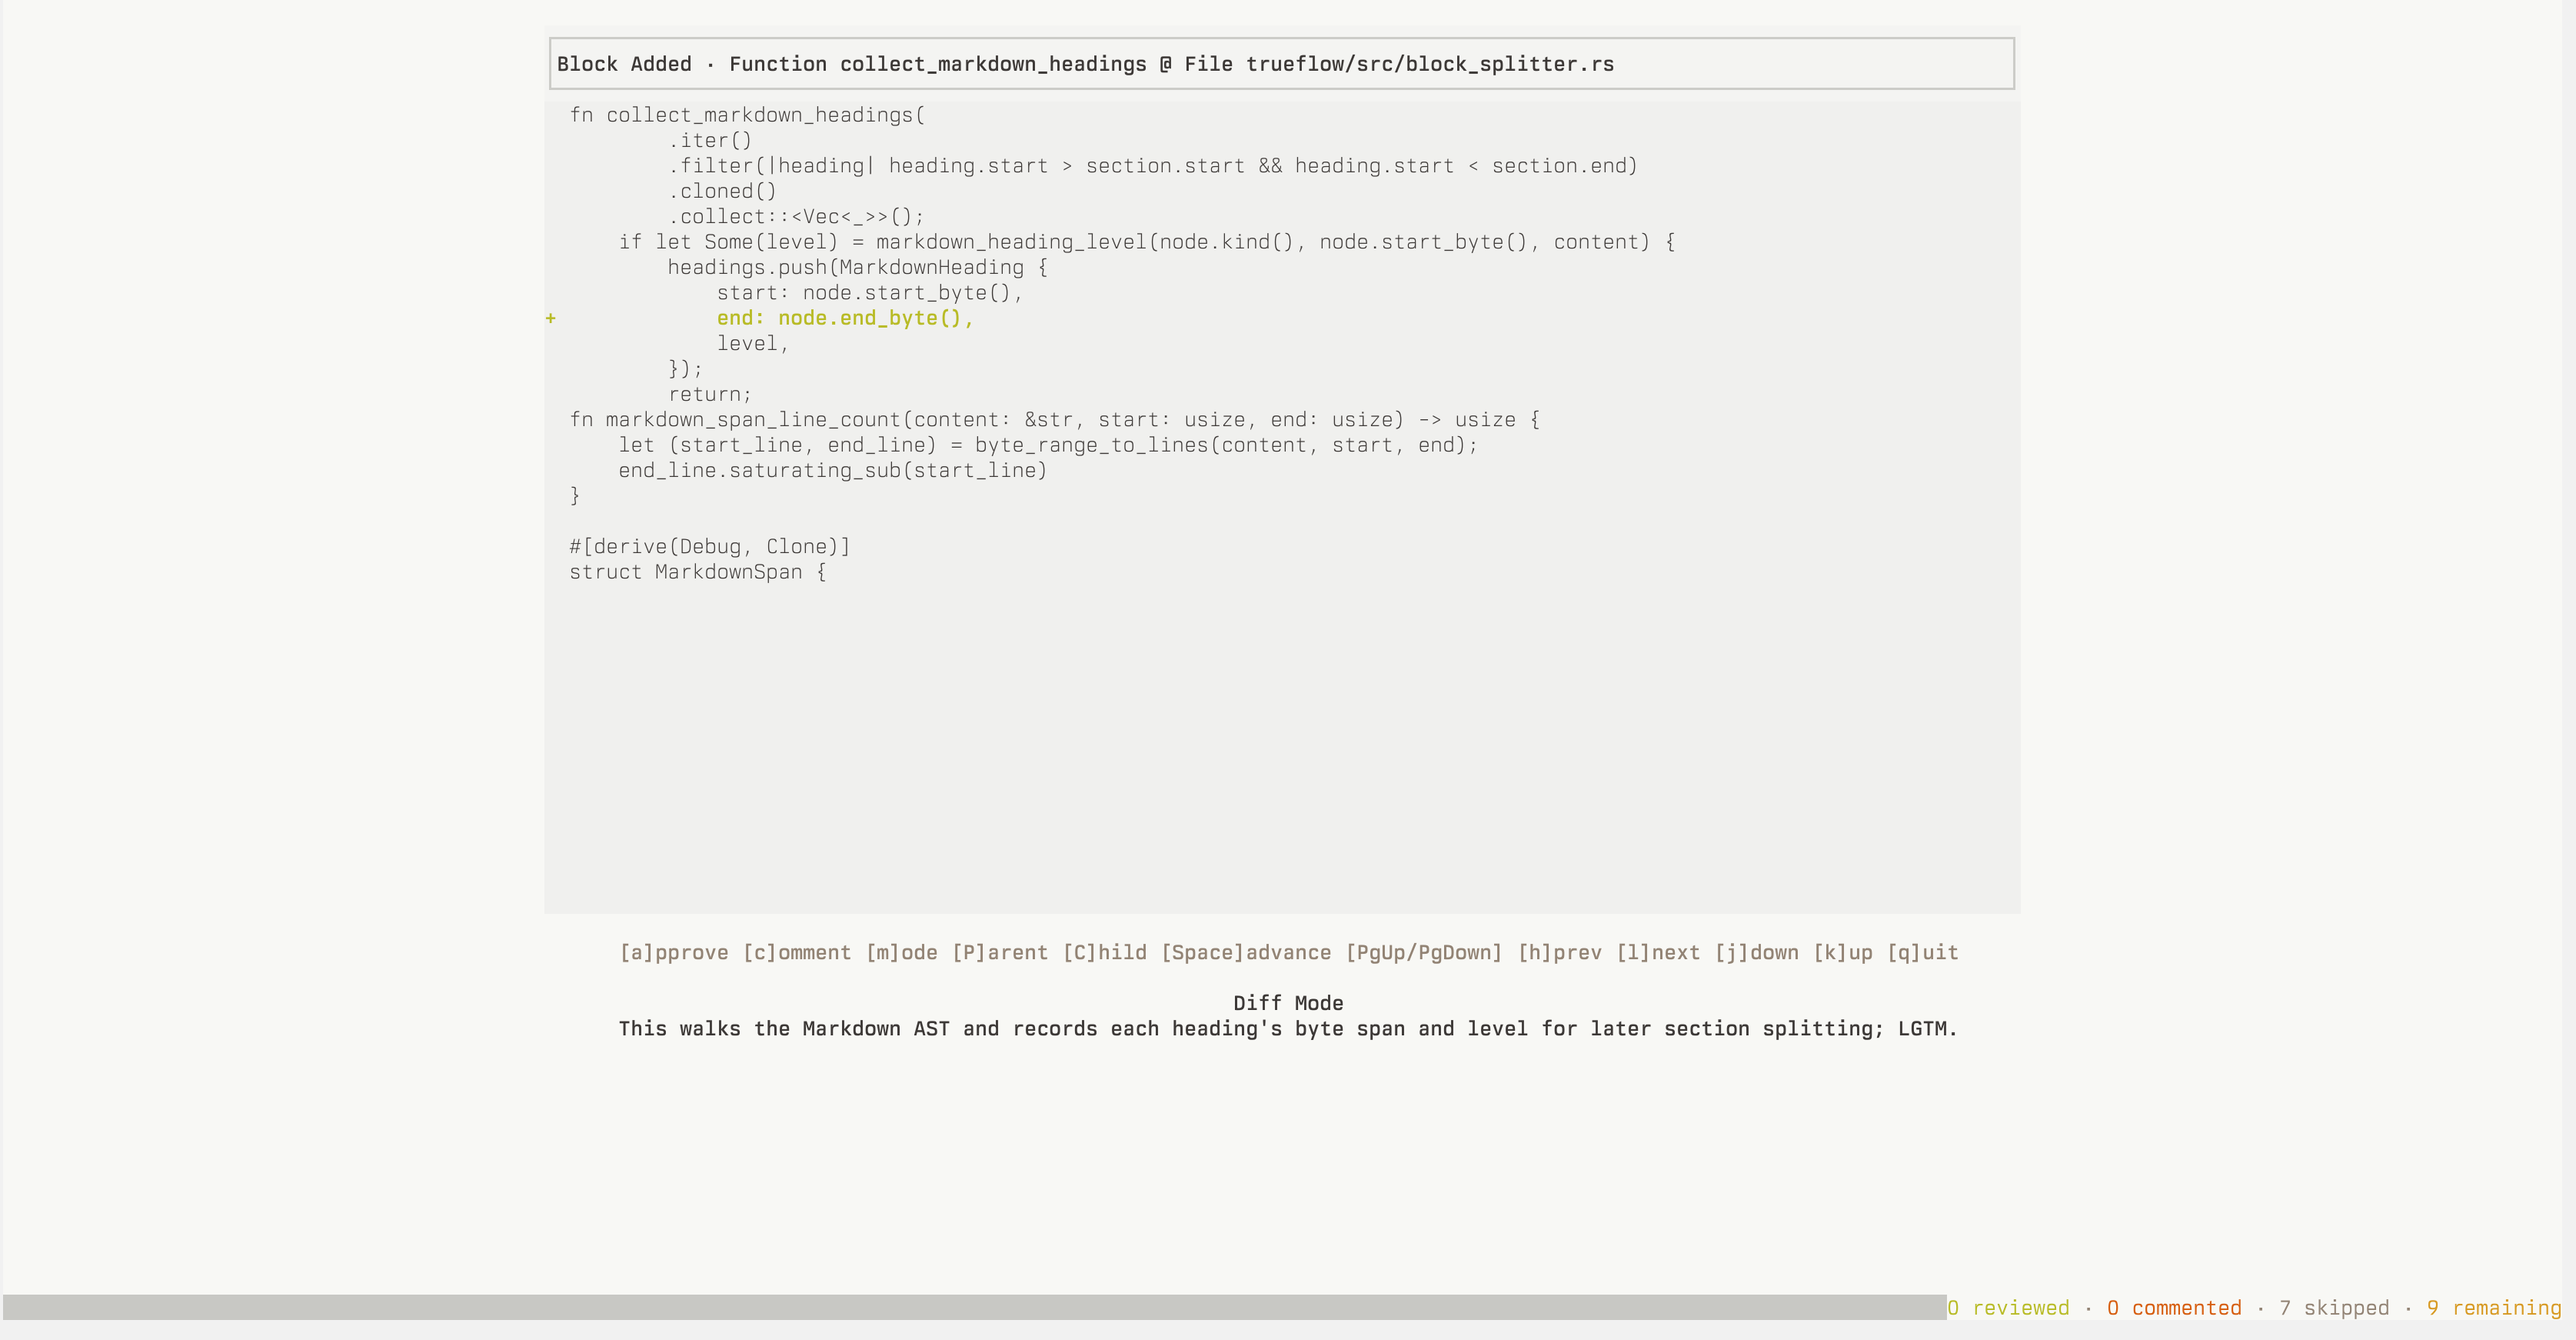This screenshot has height=1340, width=2576.
Task: Click the return; code line
Action: tap(710, 394)
